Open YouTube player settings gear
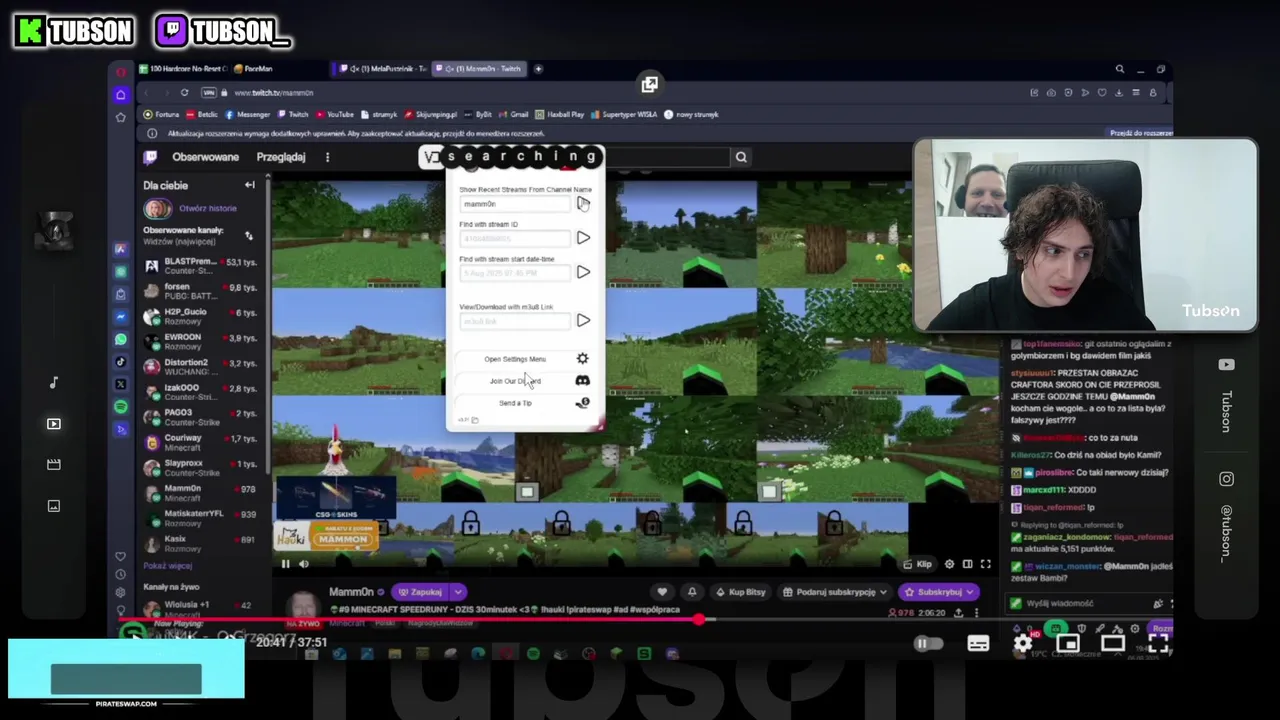 point(1022,644)
